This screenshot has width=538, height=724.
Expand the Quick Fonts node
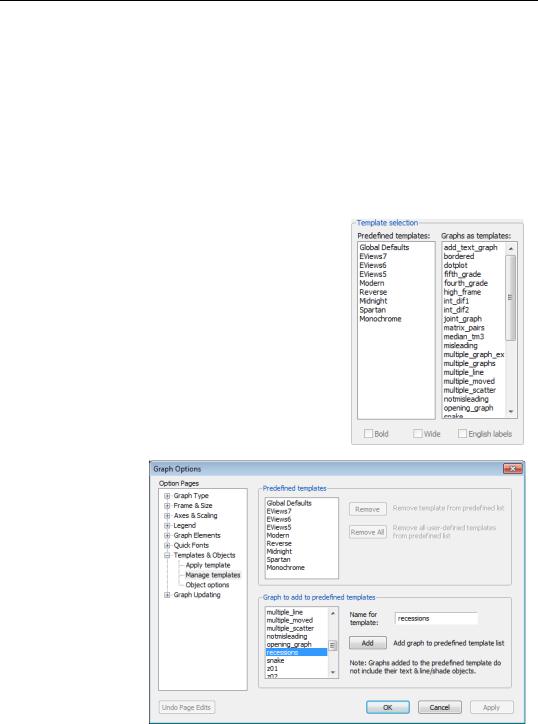[167, 545]
